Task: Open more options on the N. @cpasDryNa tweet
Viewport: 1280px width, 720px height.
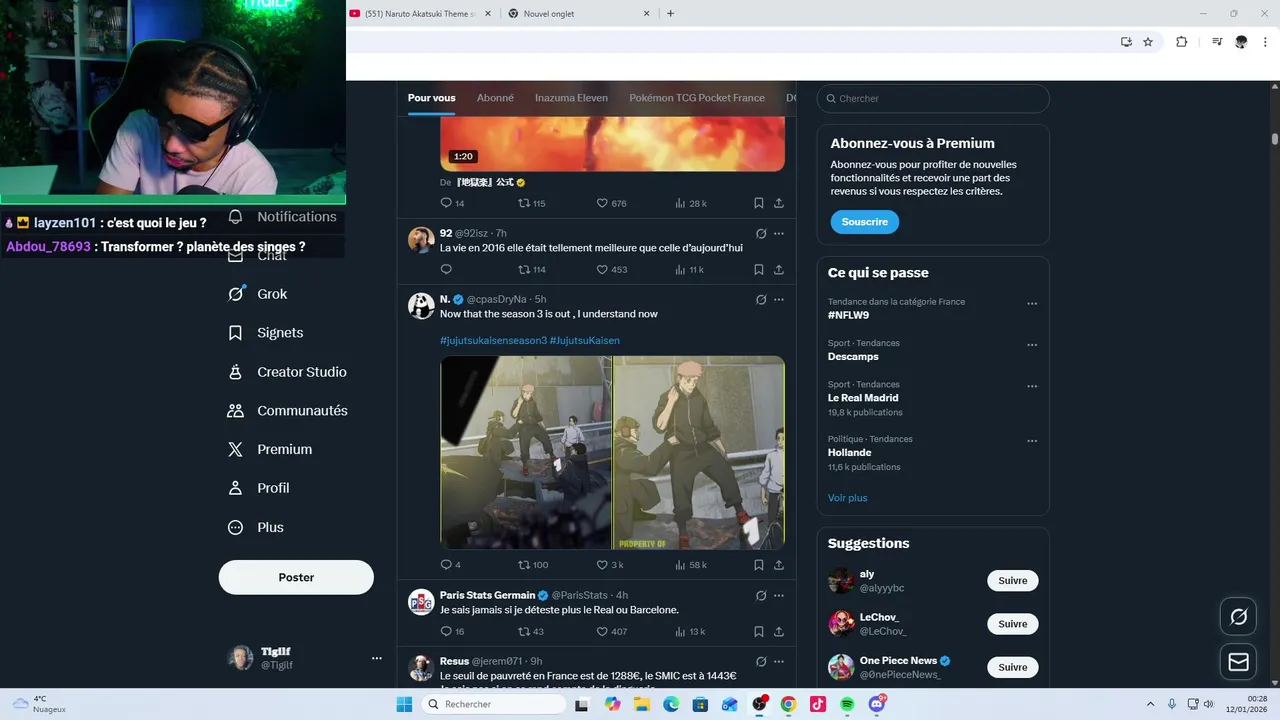Action: pos(779,299)
